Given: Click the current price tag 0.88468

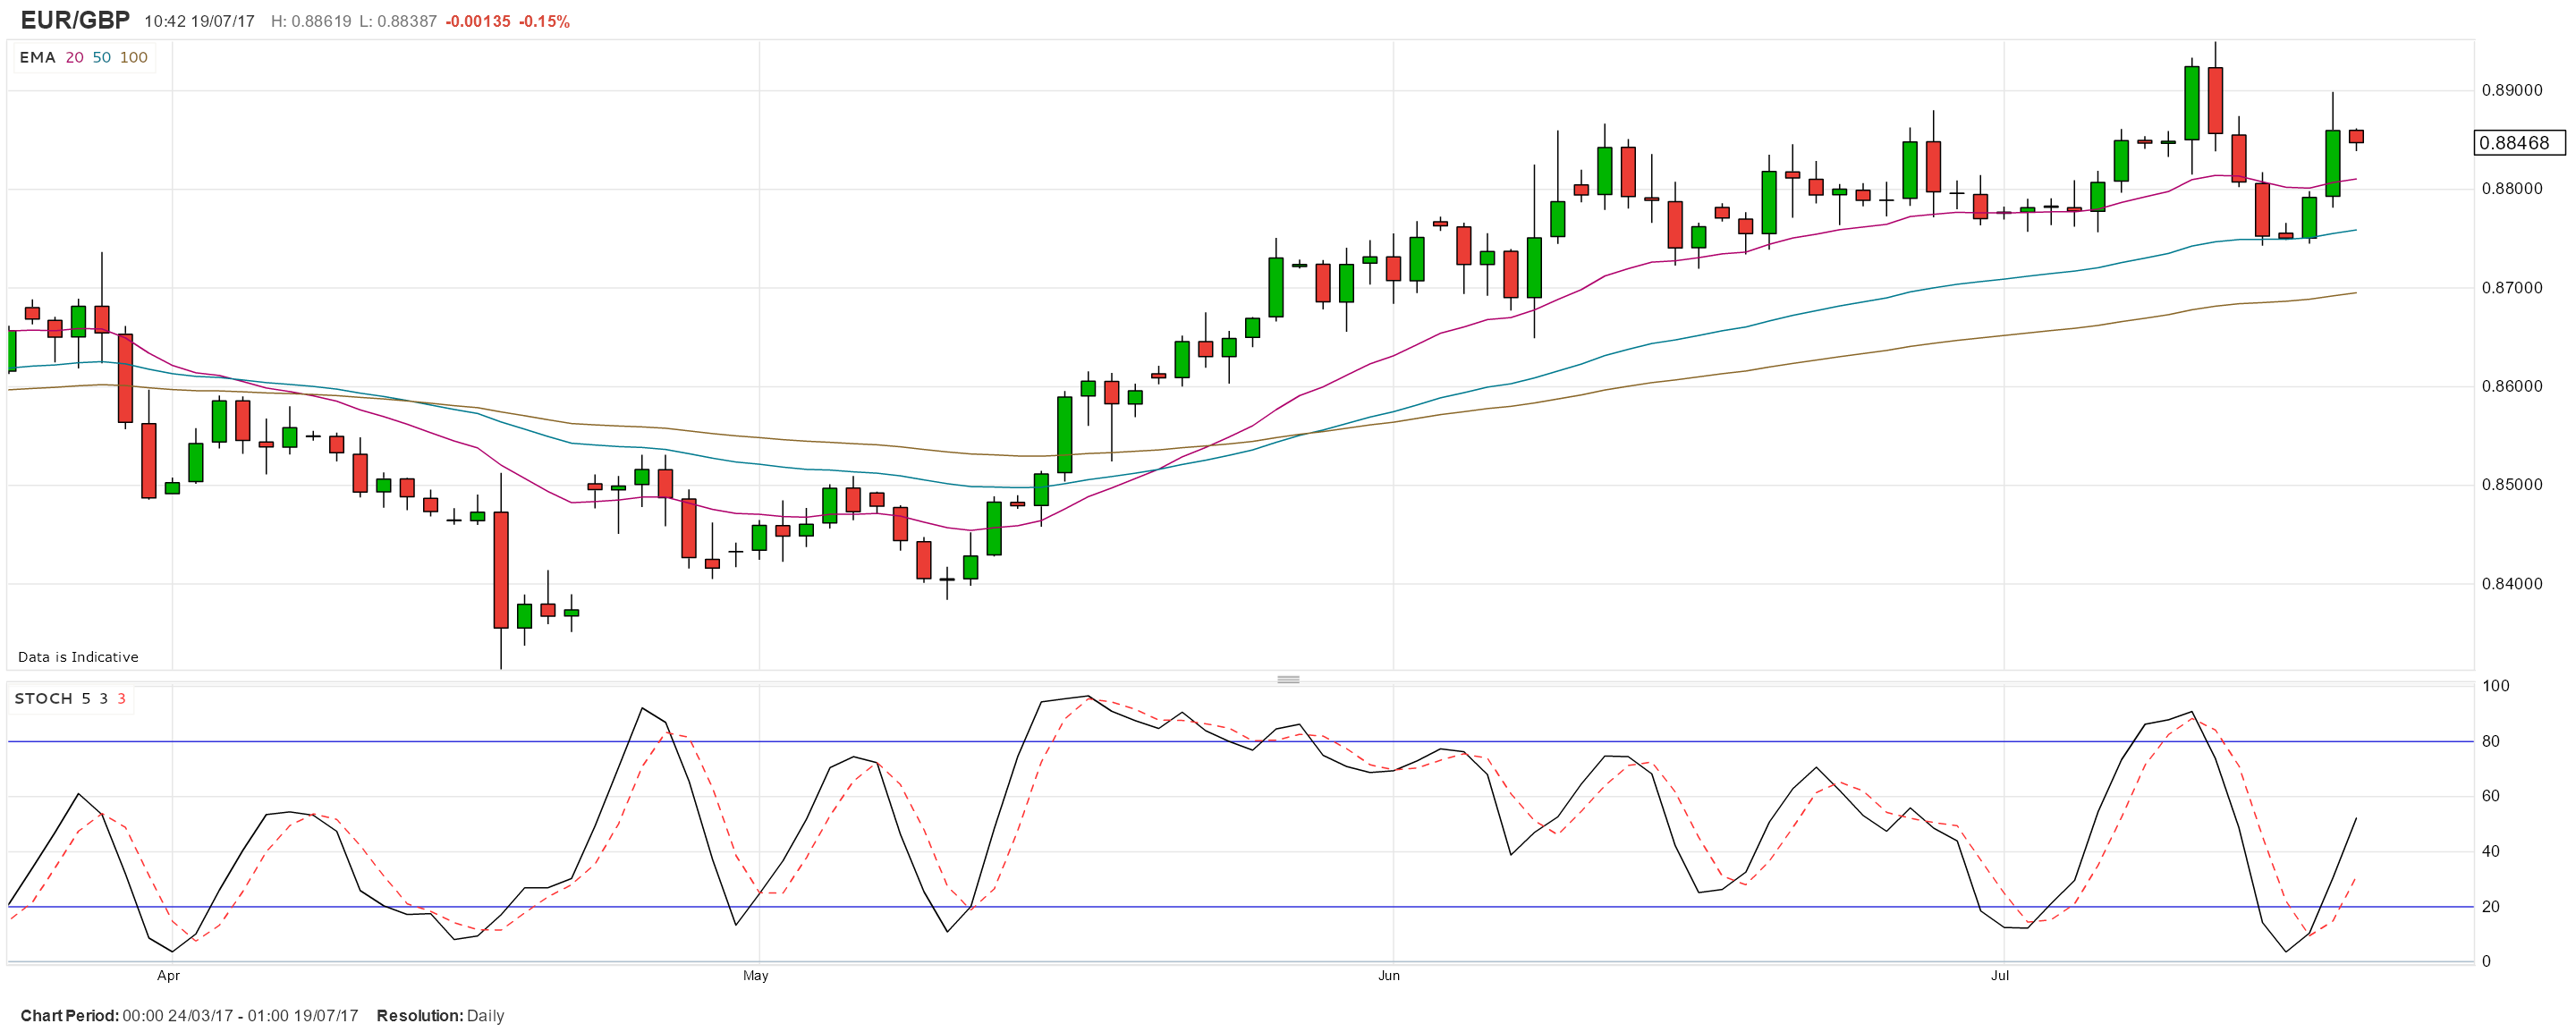Looking at the screenshot, I should (2520, 143).
